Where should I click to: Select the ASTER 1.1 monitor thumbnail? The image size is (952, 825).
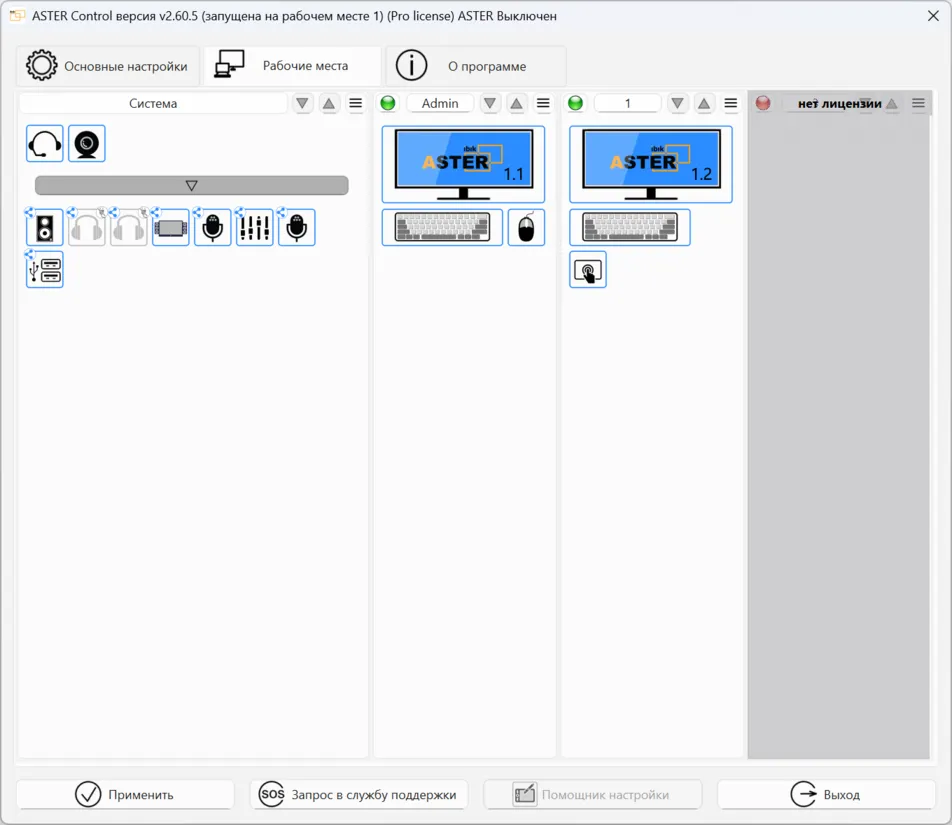coord(463,163)
